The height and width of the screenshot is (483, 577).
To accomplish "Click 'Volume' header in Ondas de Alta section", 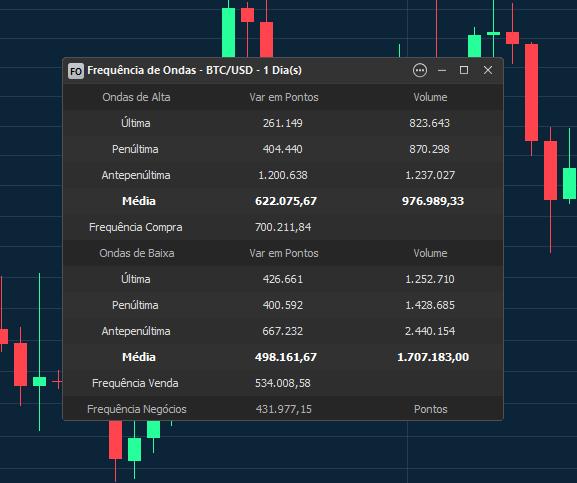I will pos(430,97).
